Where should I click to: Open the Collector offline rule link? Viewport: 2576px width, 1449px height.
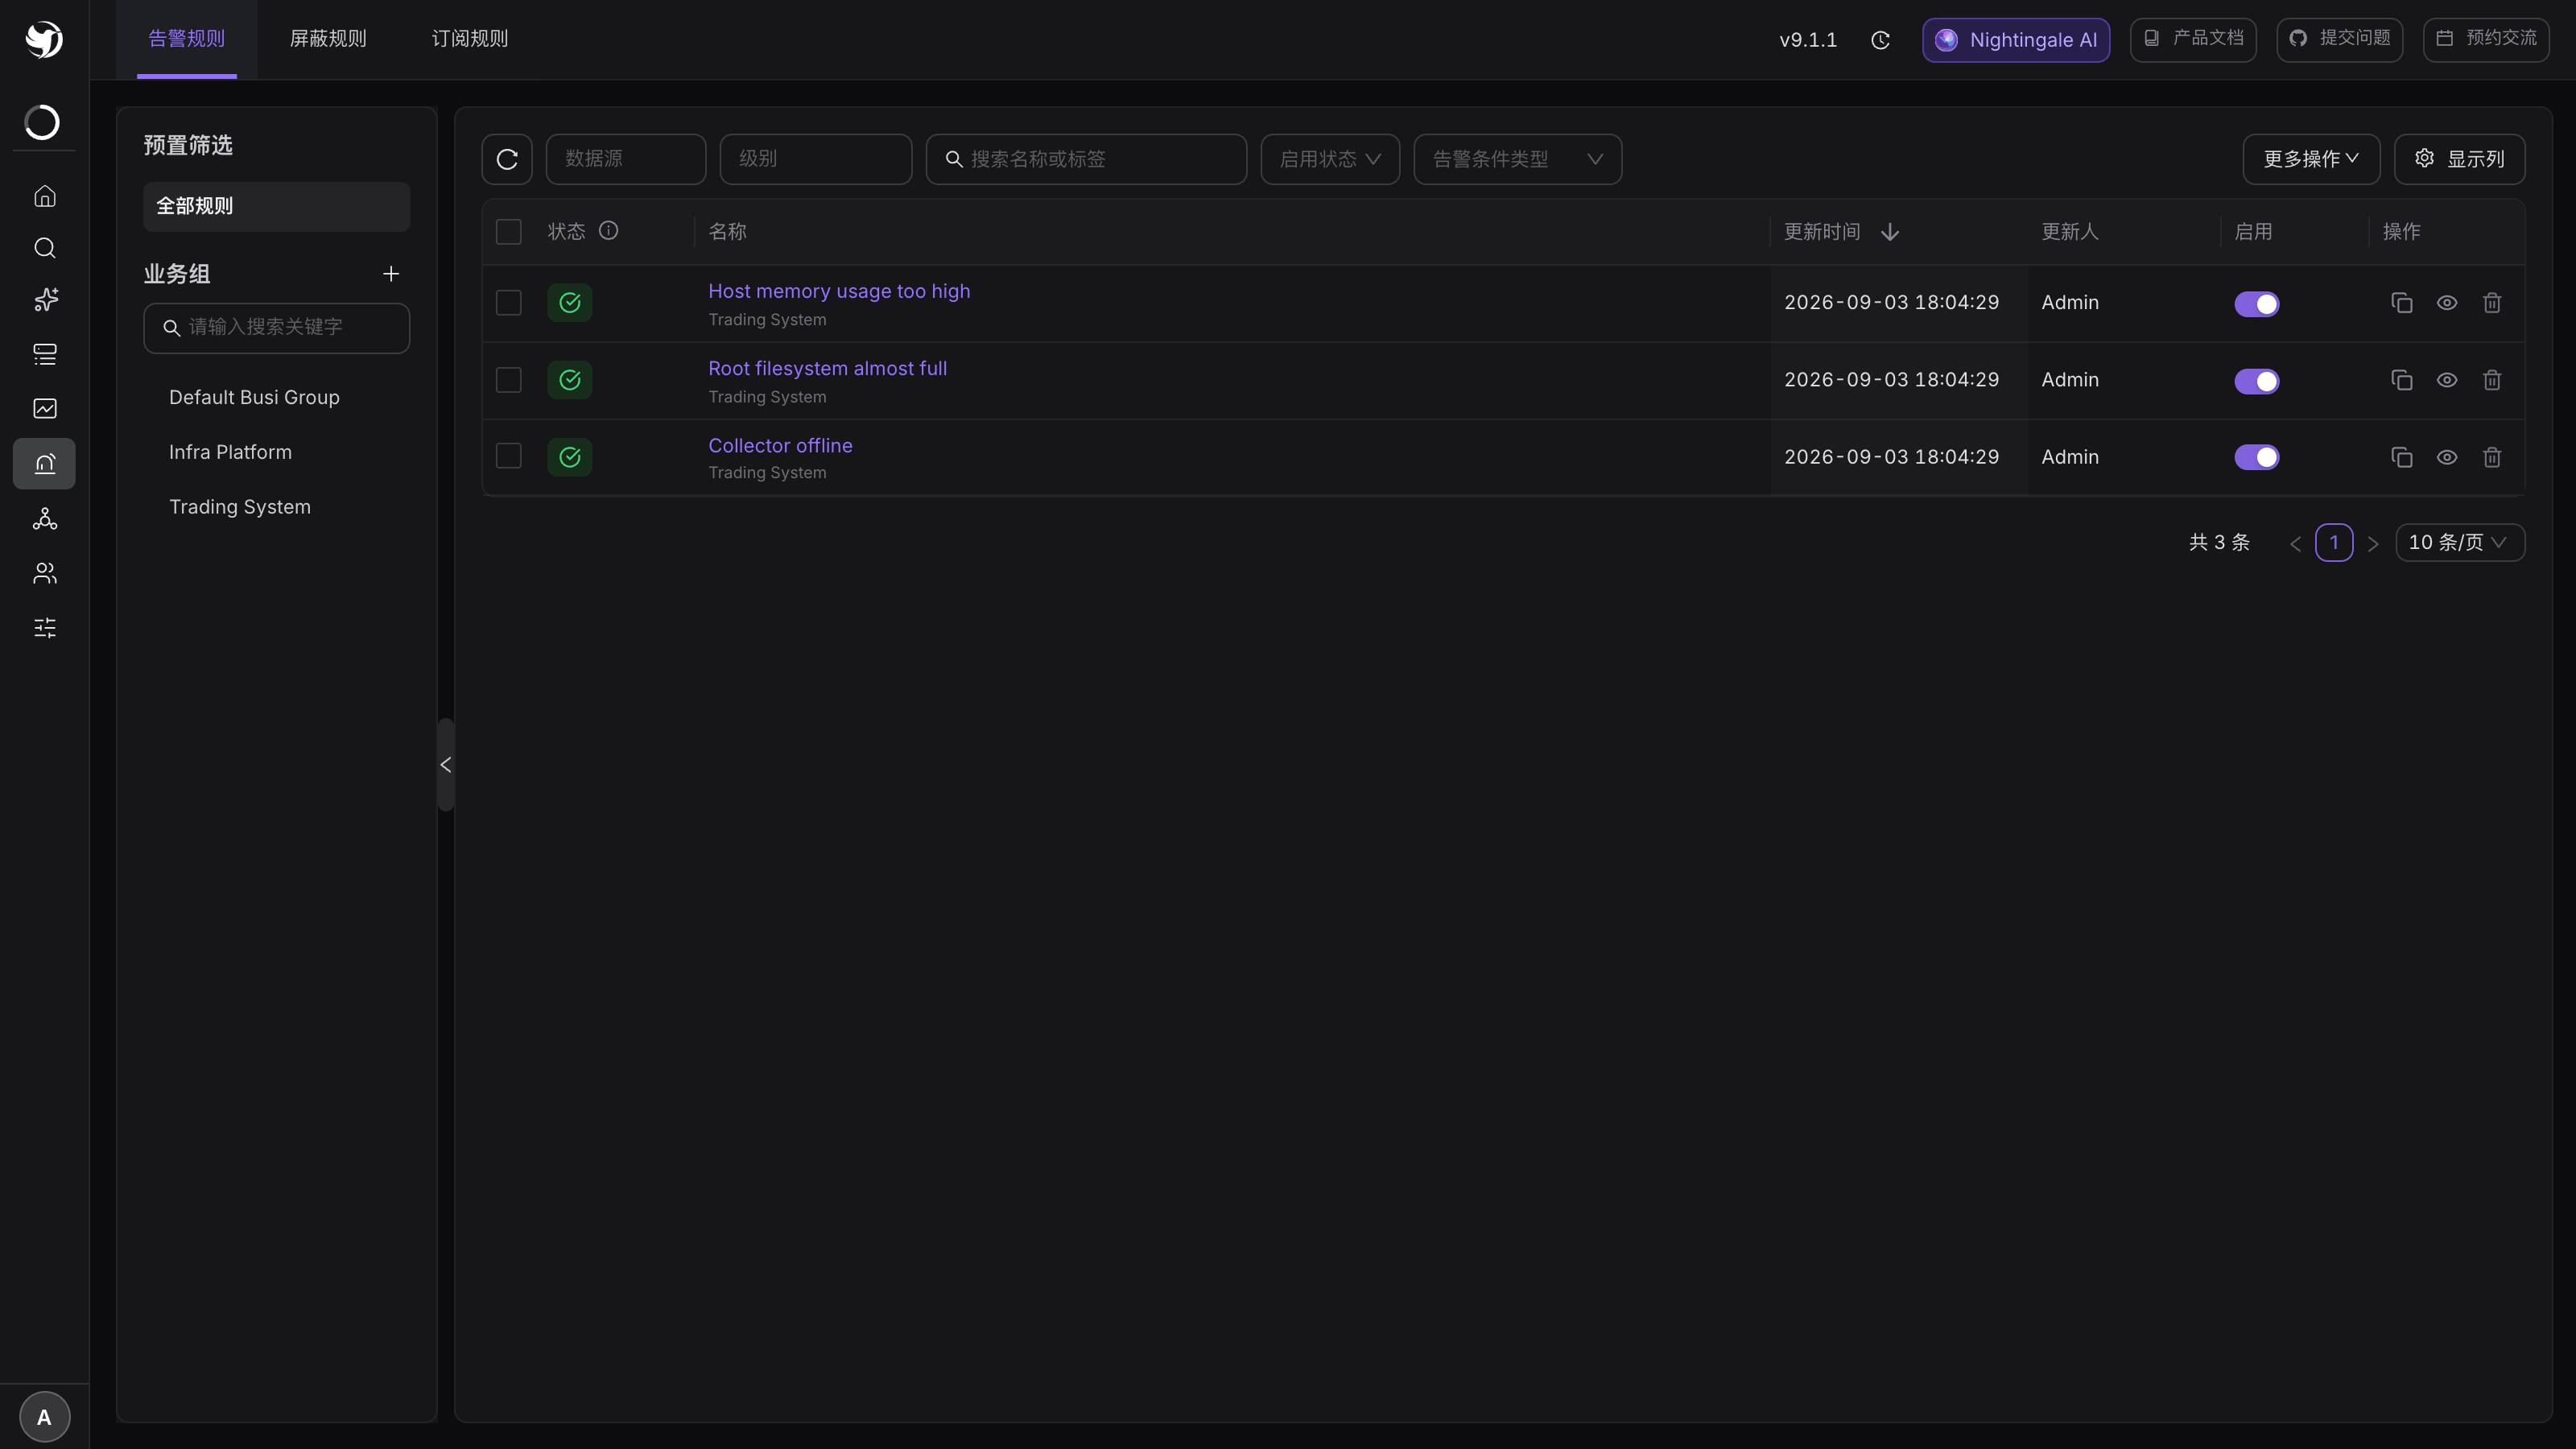[x=780, y=446]
